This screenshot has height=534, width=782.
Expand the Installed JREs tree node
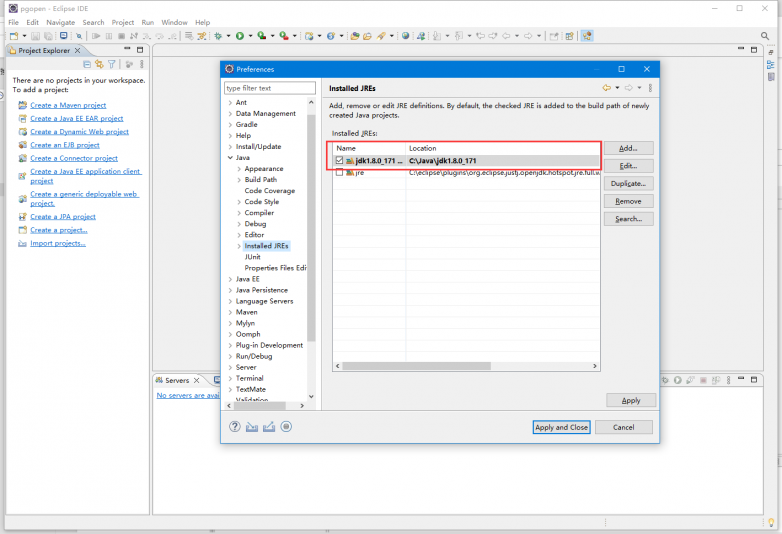point(239,246)
